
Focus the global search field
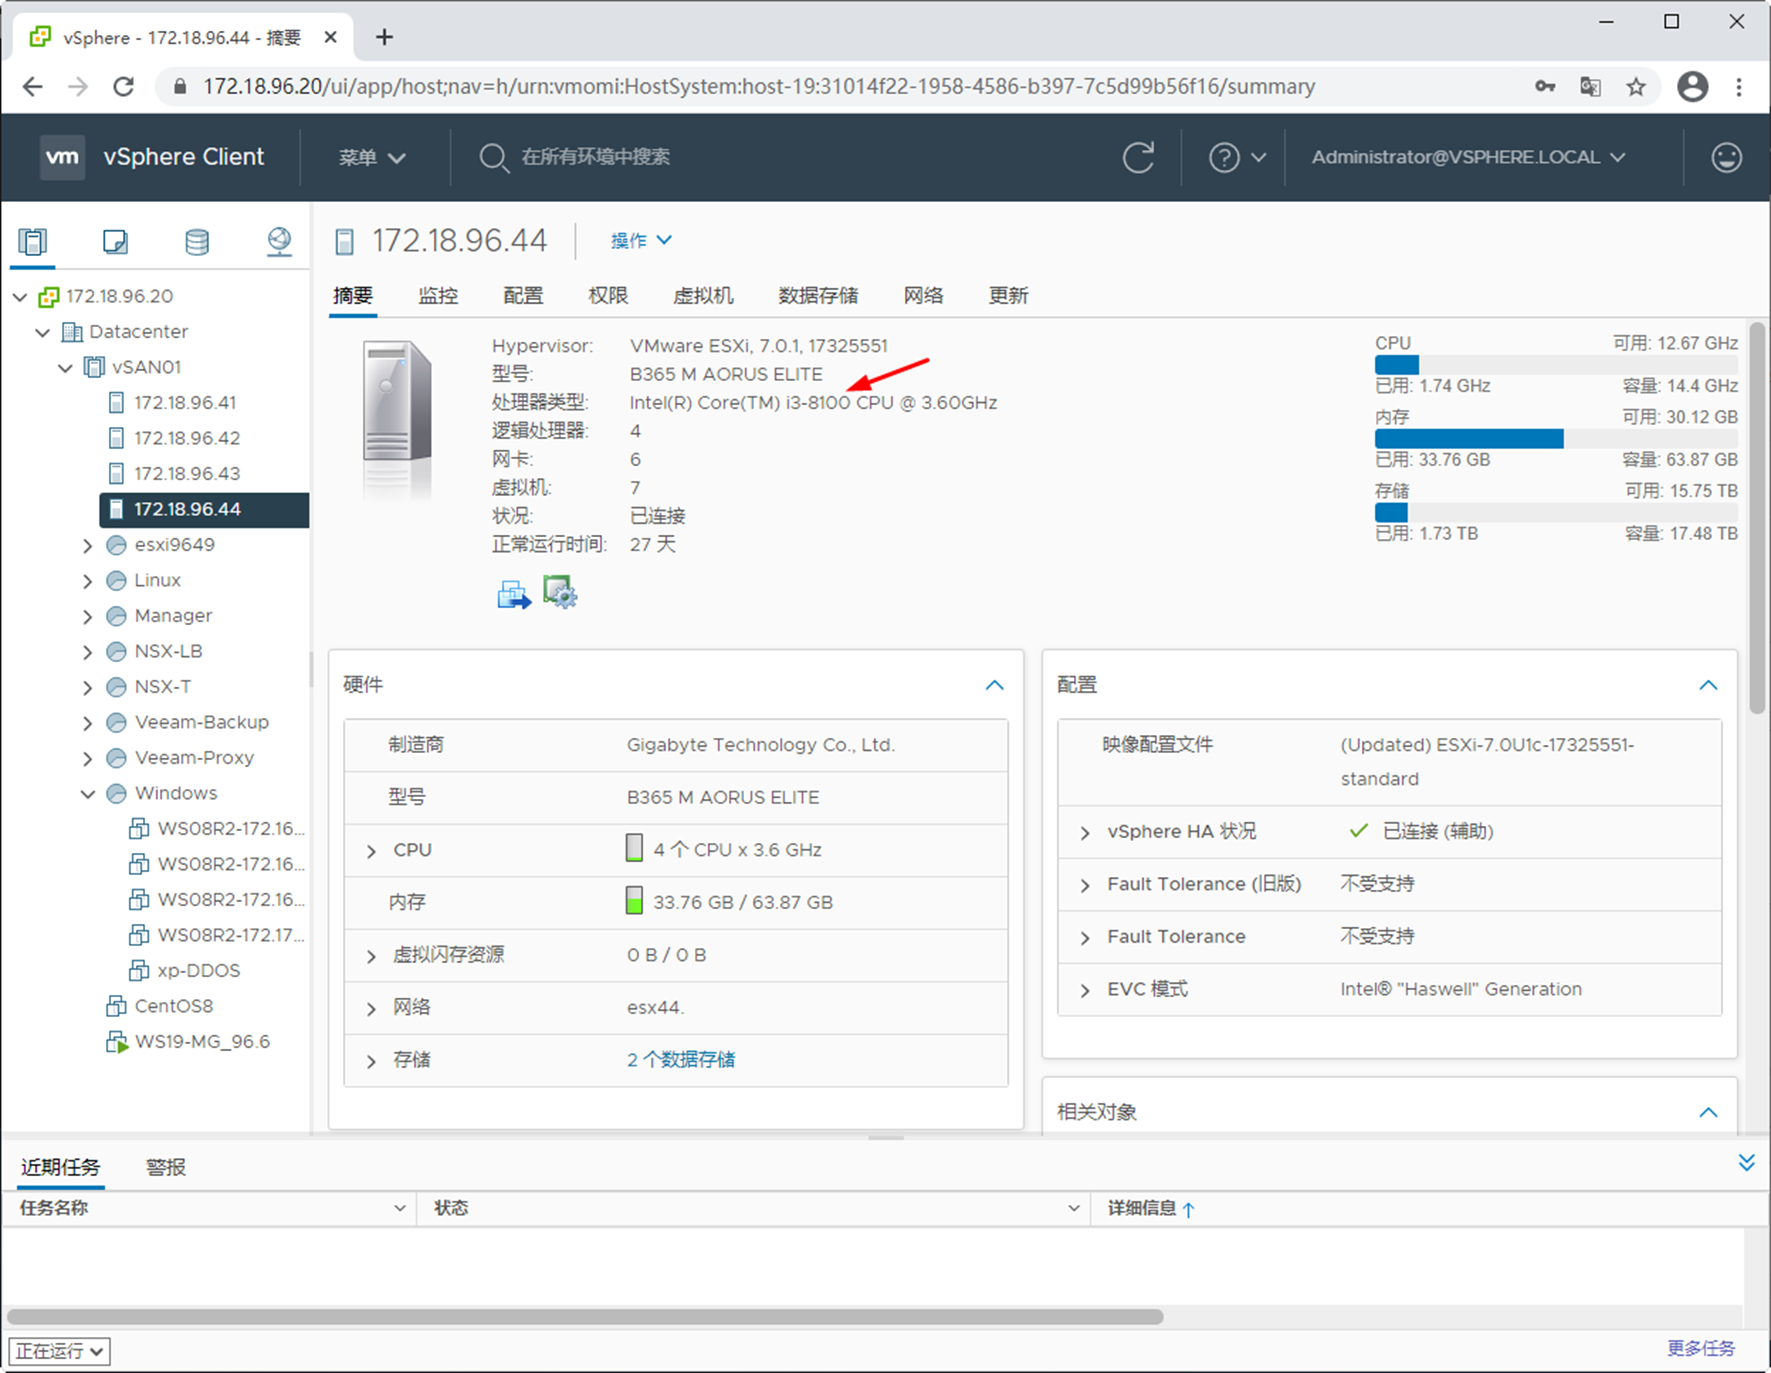[595, 157]
